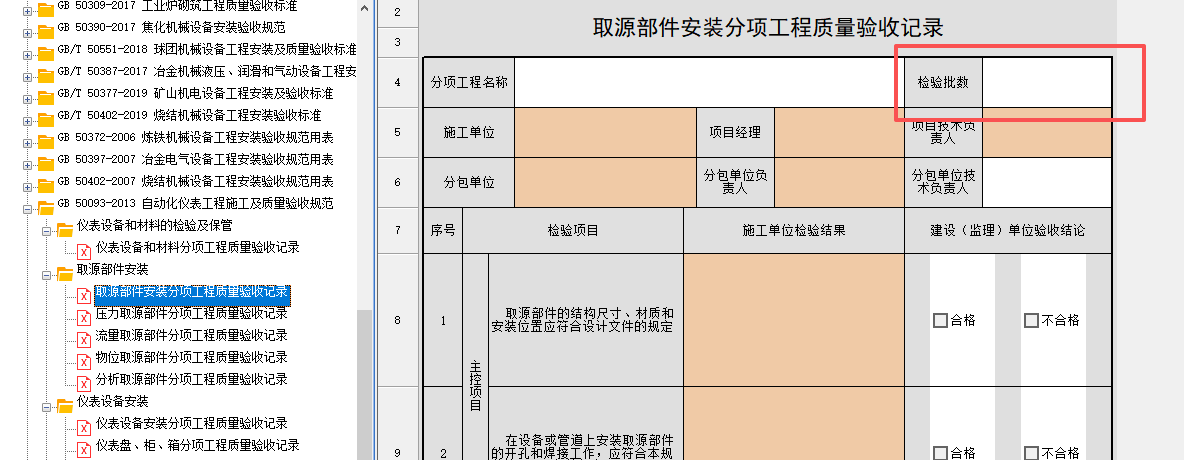Click the orange 施工单位 input cell
The height and width of the screenshot is (460, 1184).
pos(605,132)
